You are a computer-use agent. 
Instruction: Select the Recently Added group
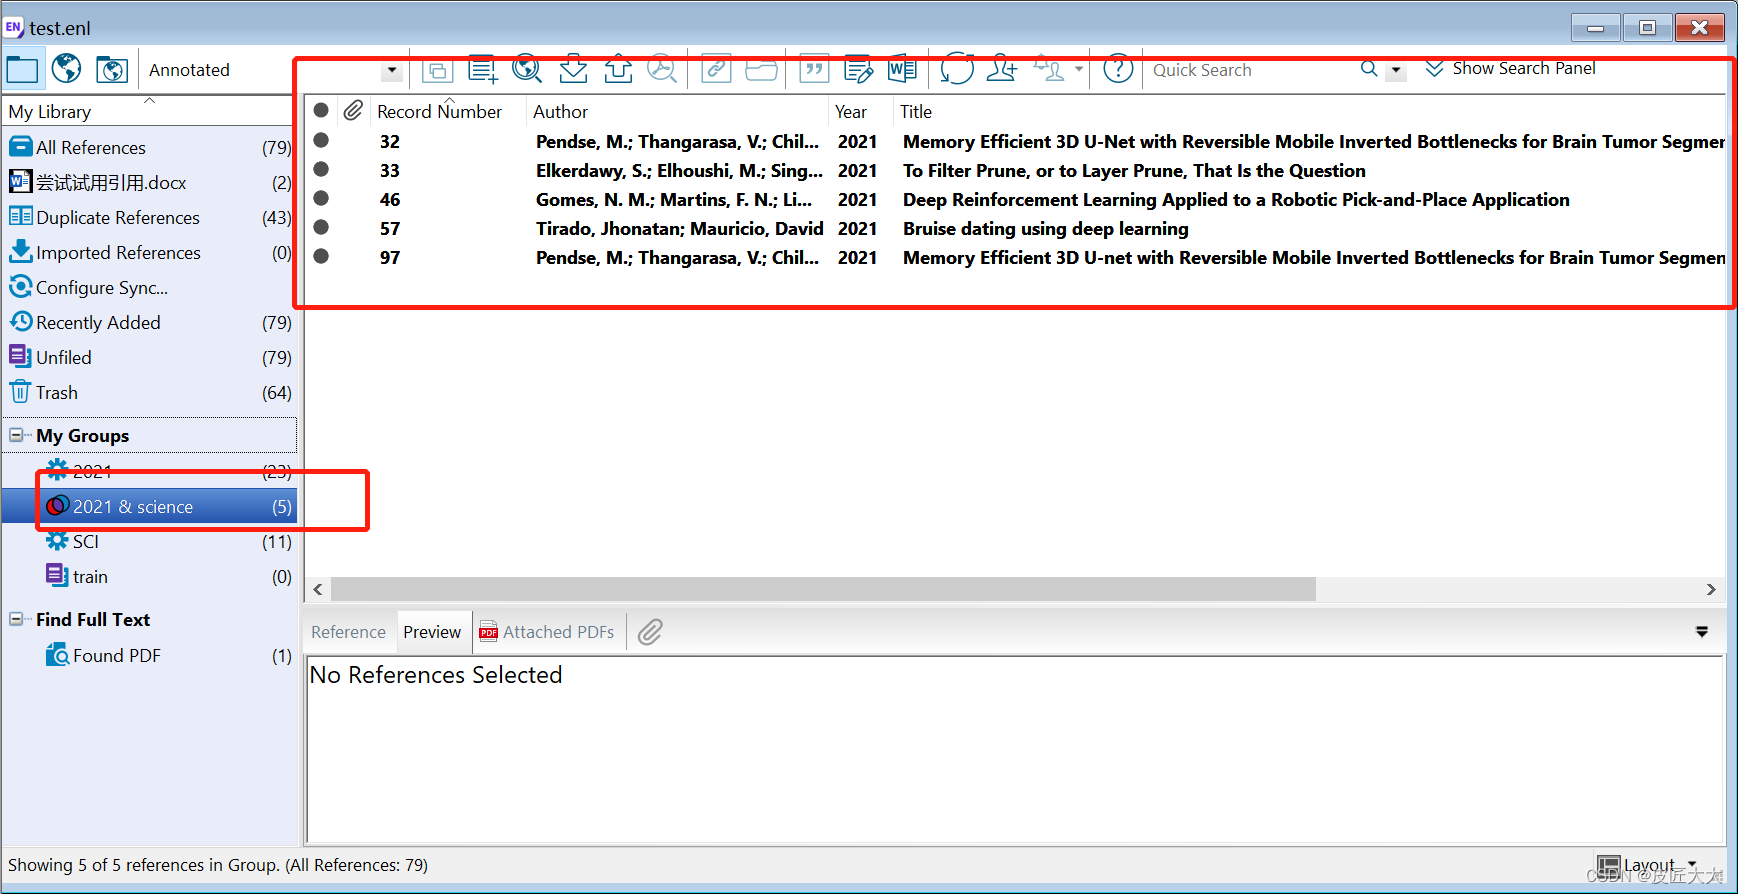point(150,322)
